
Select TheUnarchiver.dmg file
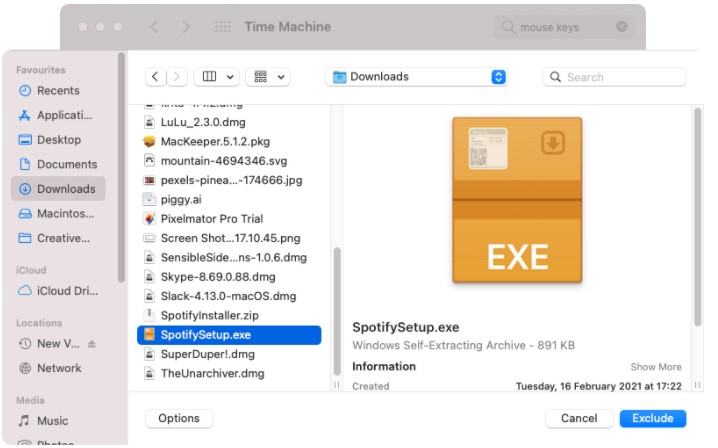coord(229,373)
